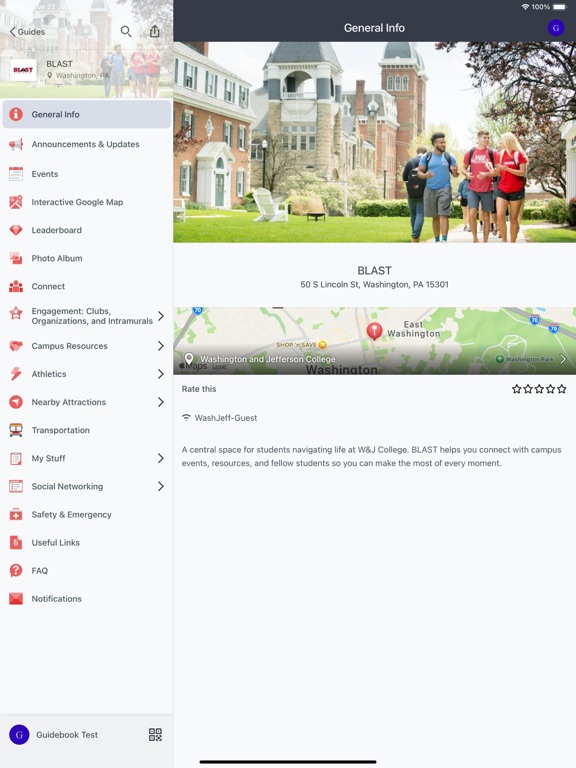Click the Events calendar icon
Screen dimensions: 576x768
click(16, 174)
